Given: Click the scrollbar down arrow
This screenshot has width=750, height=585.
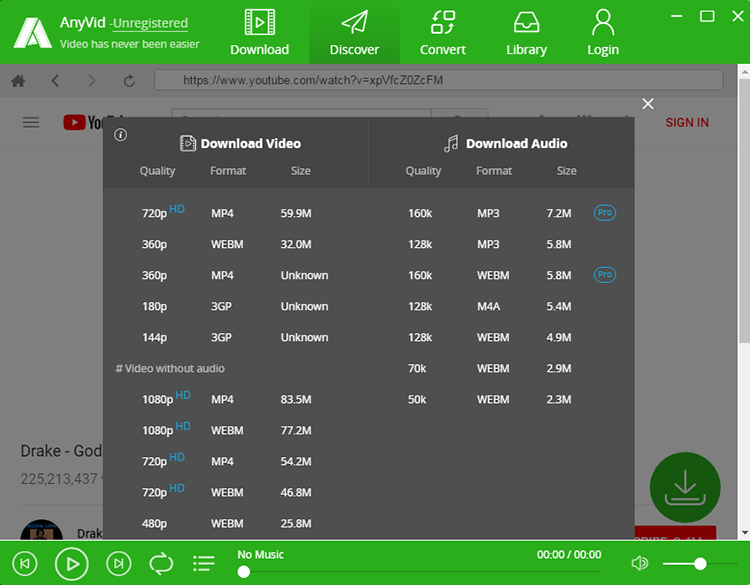Looking at the screenshot, I should pos(744,533).
